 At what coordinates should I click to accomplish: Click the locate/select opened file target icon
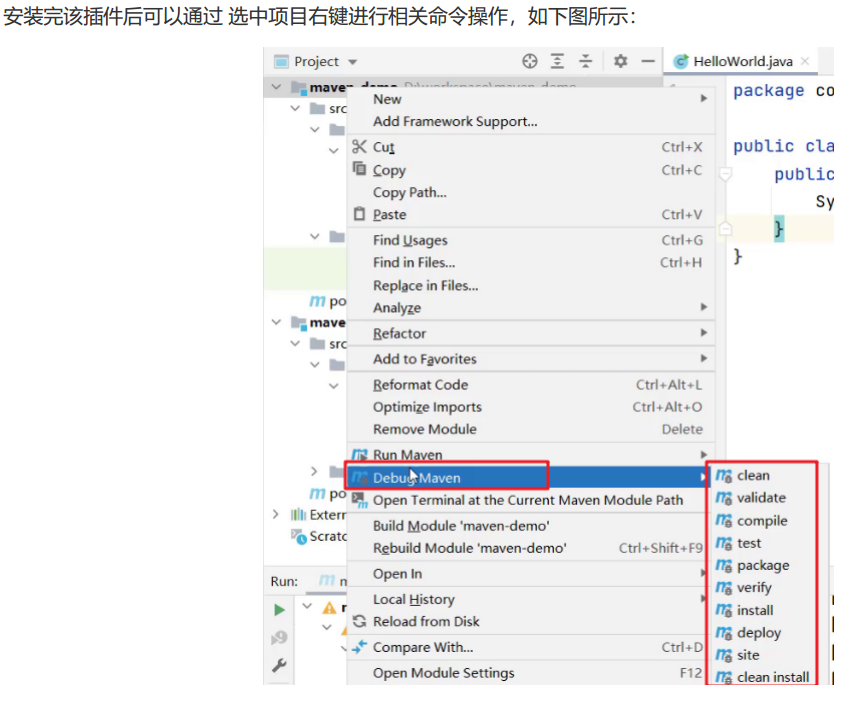click(529, 61)
